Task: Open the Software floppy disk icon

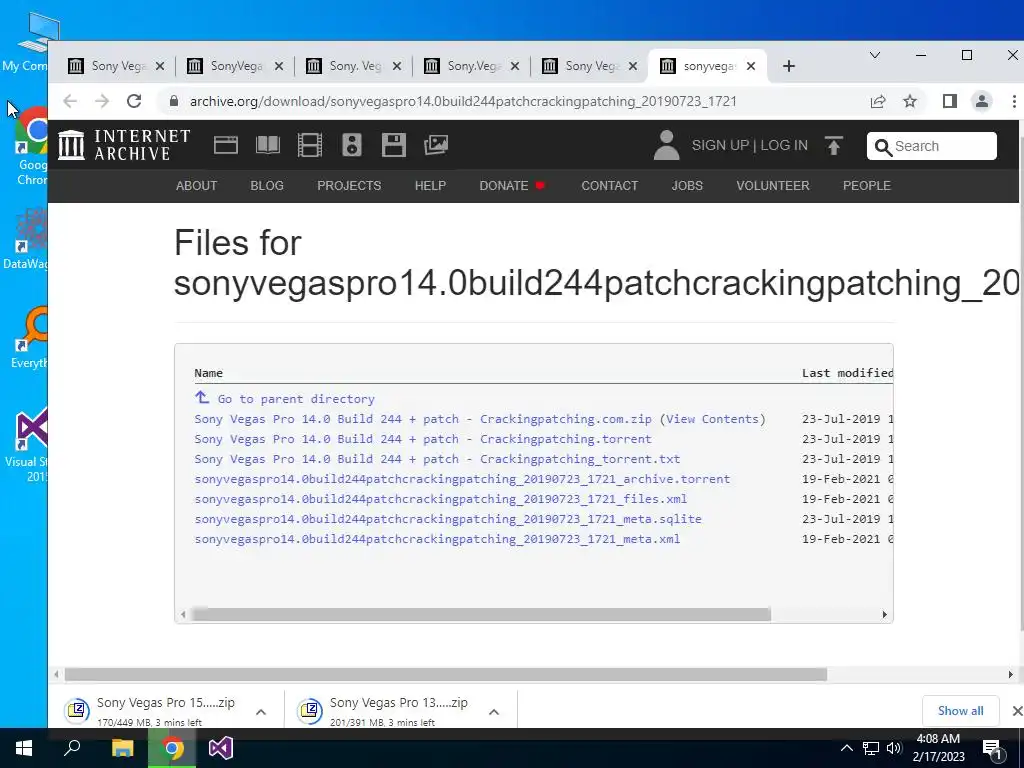Action: click(x=394, y=144)
